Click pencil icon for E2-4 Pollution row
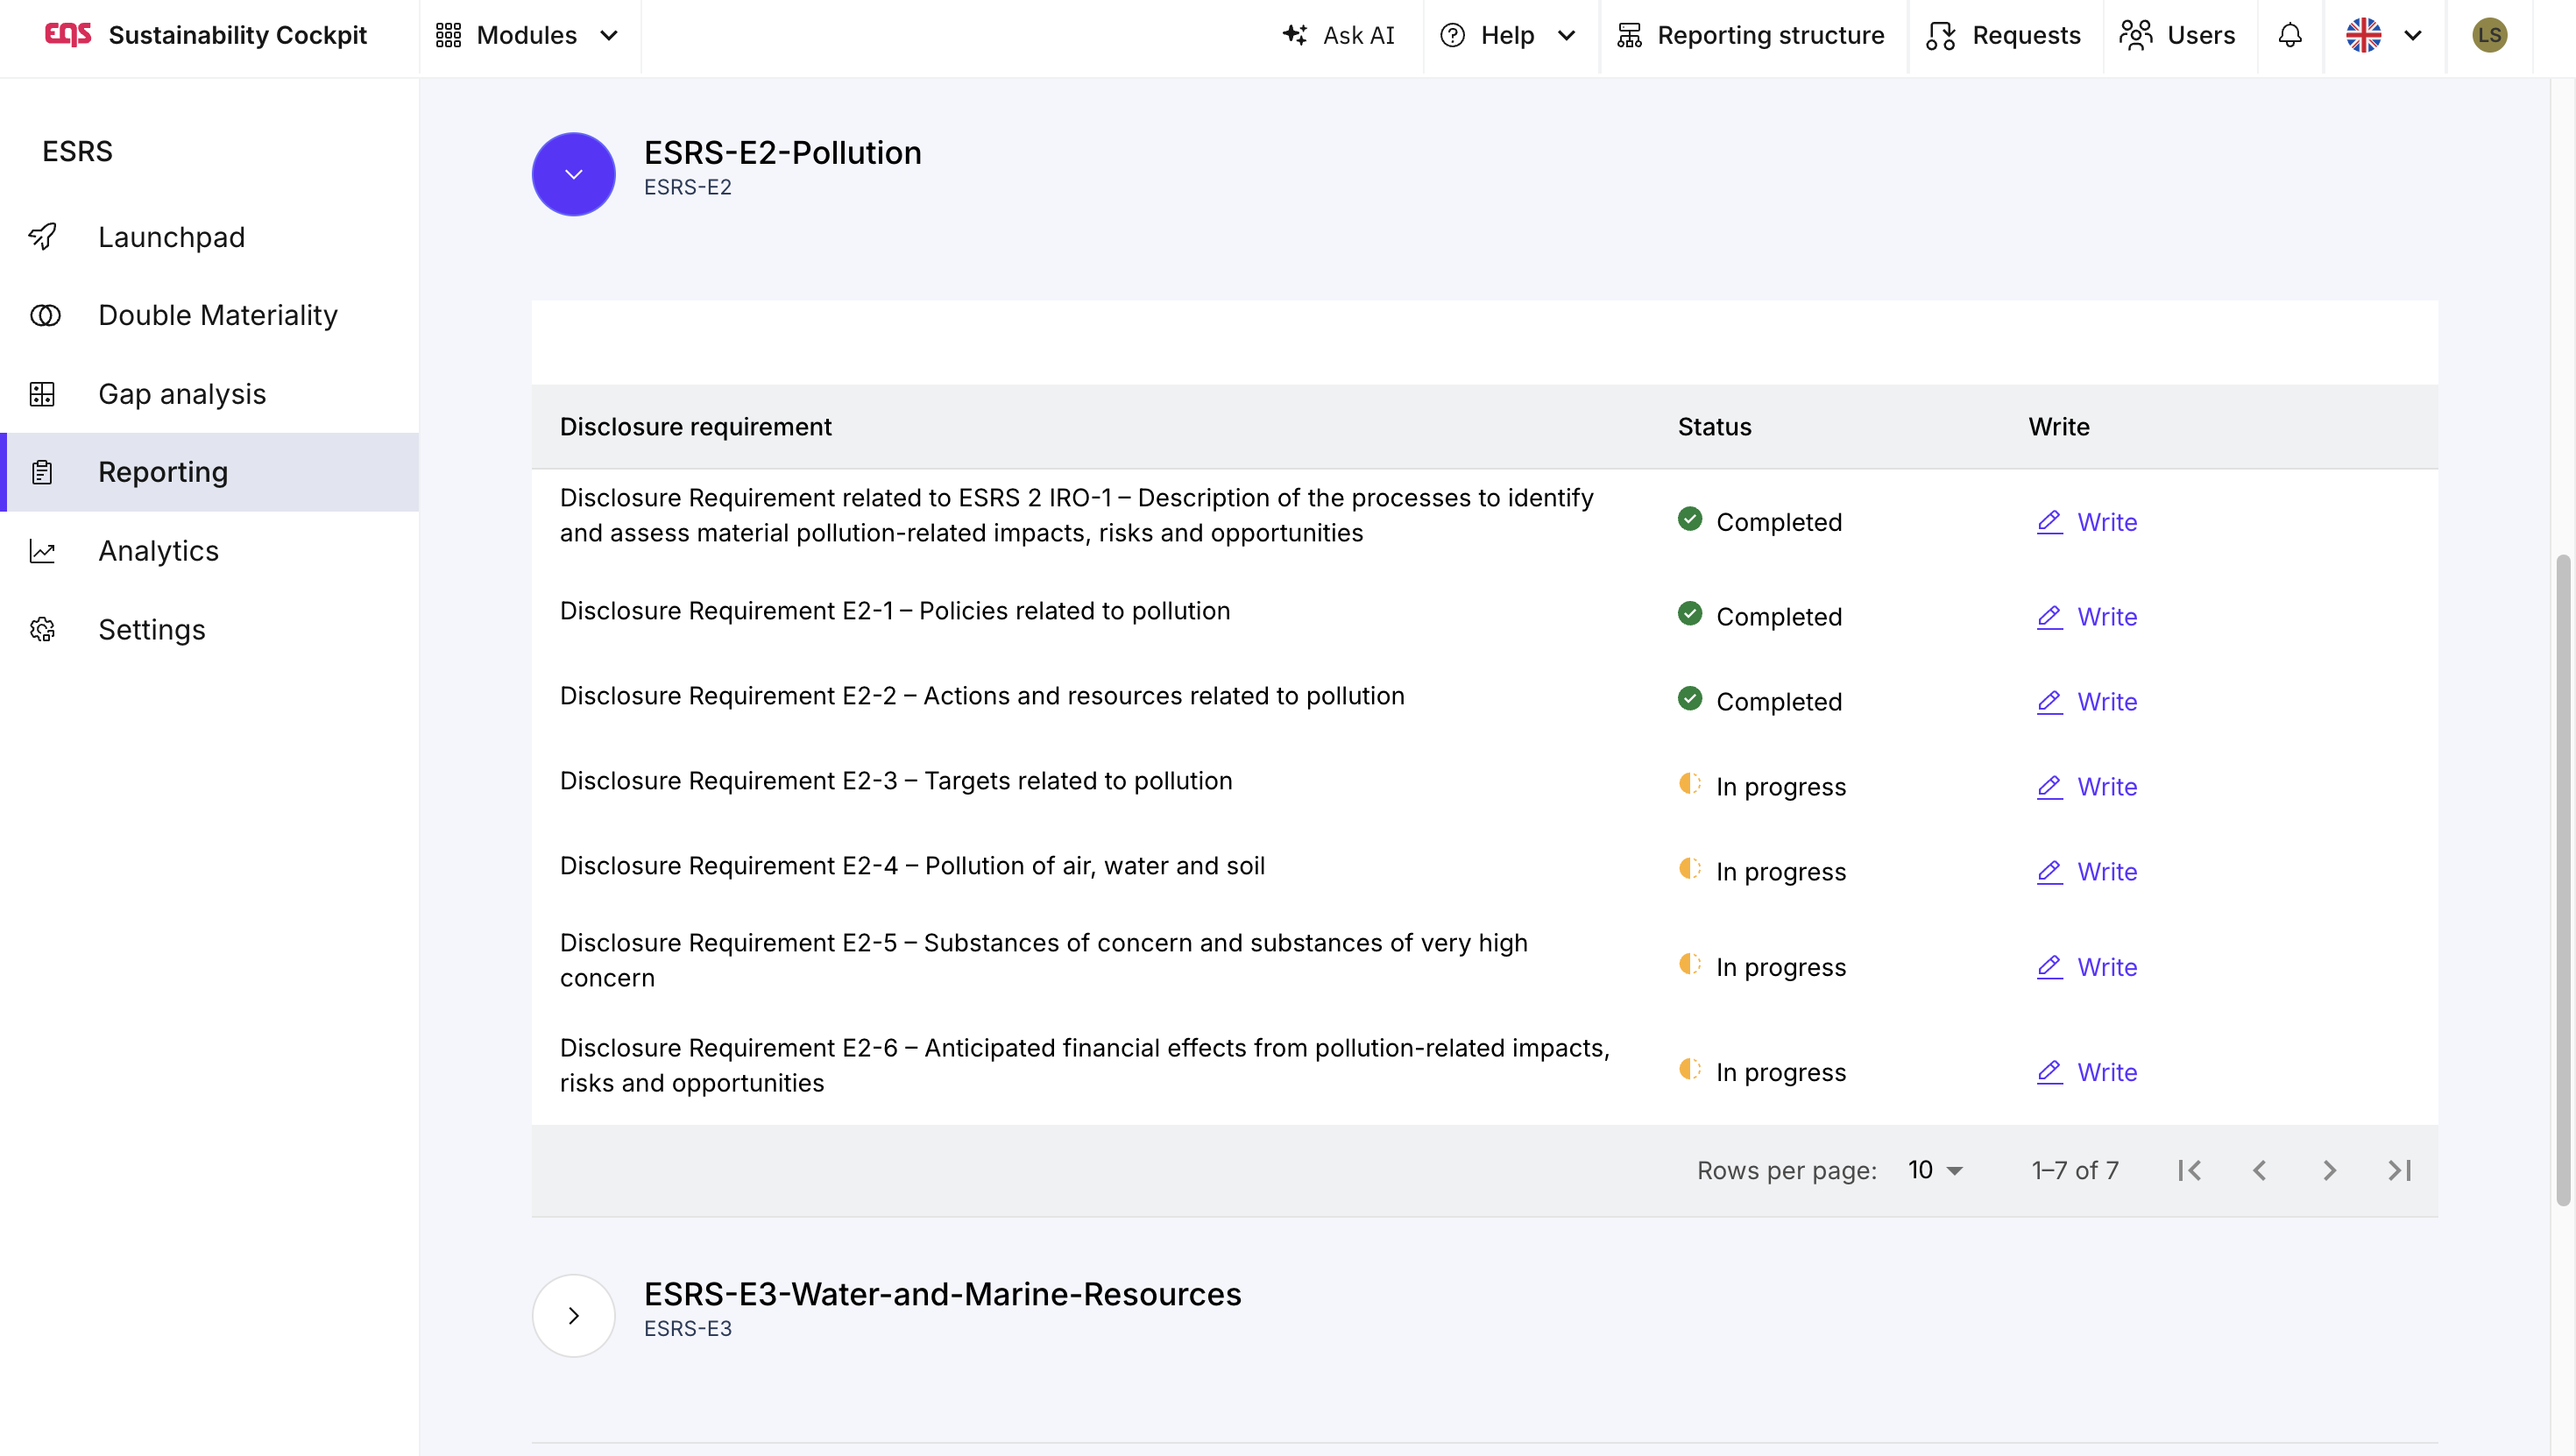2576x1456 pixels. 2050,872
